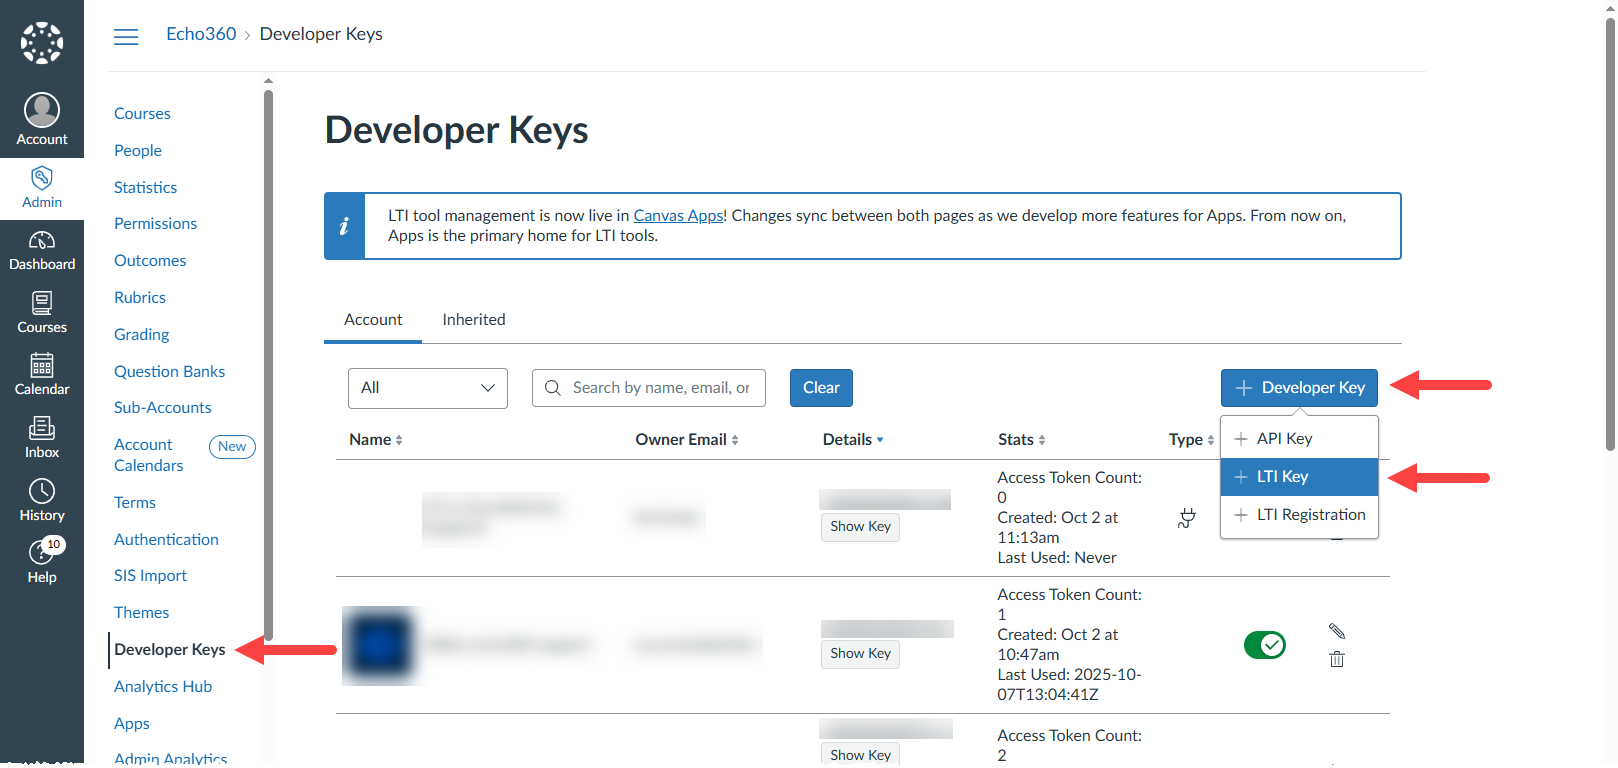Show Key for the third key row
The height and width of the screenshot is (768, 1618).
860,755
